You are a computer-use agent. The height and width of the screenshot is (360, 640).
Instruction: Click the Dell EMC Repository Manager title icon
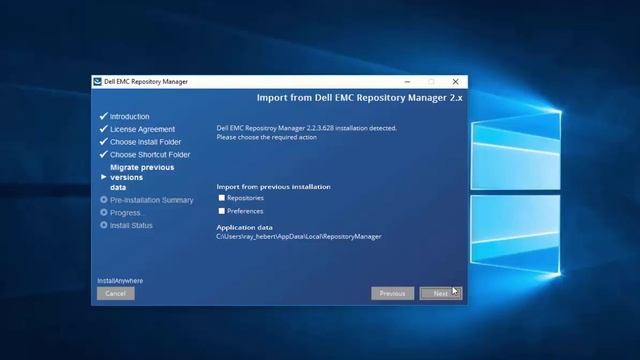coord(98,82)
